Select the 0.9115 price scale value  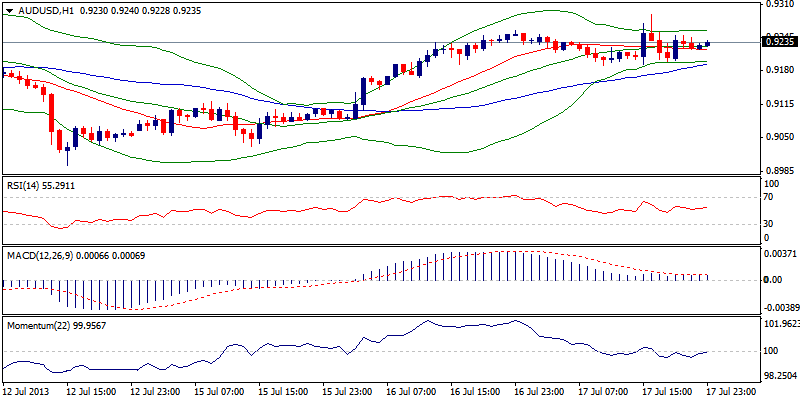(x=776, y=104)
